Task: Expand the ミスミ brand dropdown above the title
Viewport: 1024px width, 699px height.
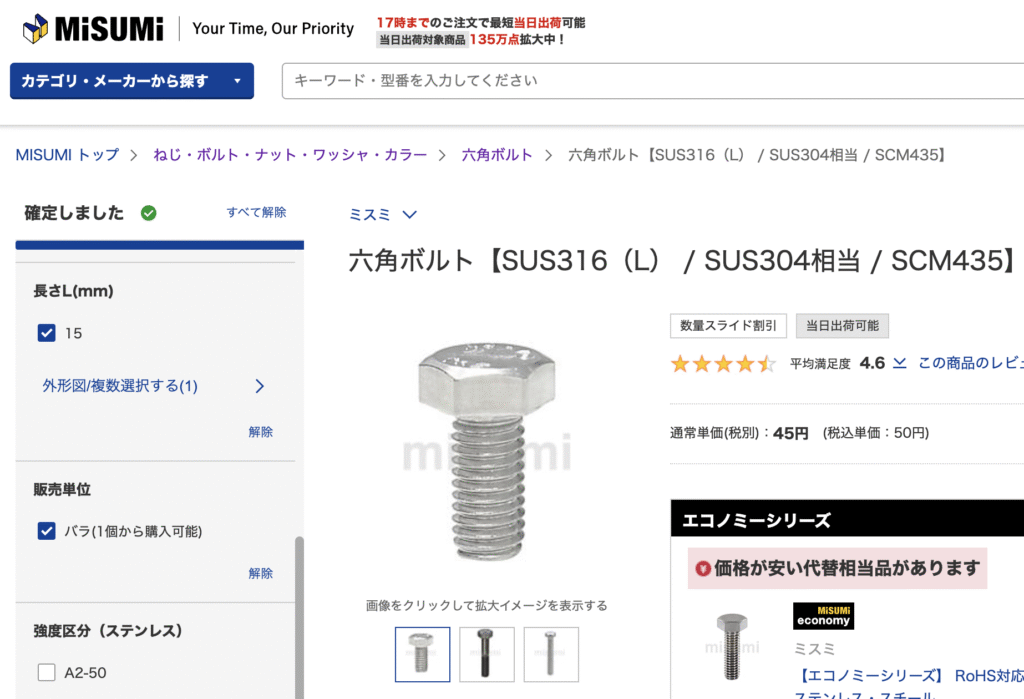Action: (383, 214)
